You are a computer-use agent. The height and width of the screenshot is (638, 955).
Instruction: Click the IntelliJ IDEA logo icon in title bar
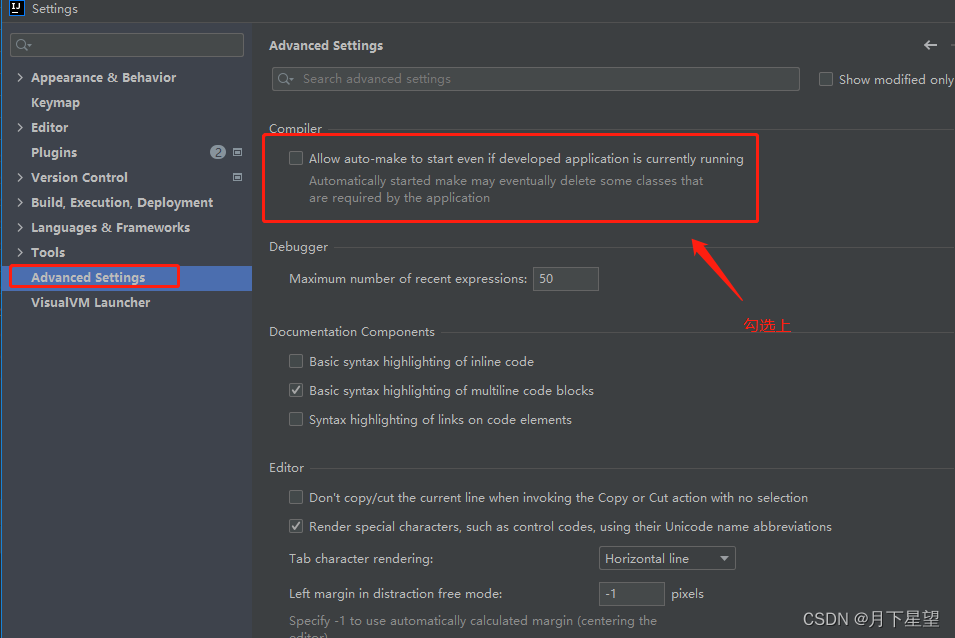[16, 8]
